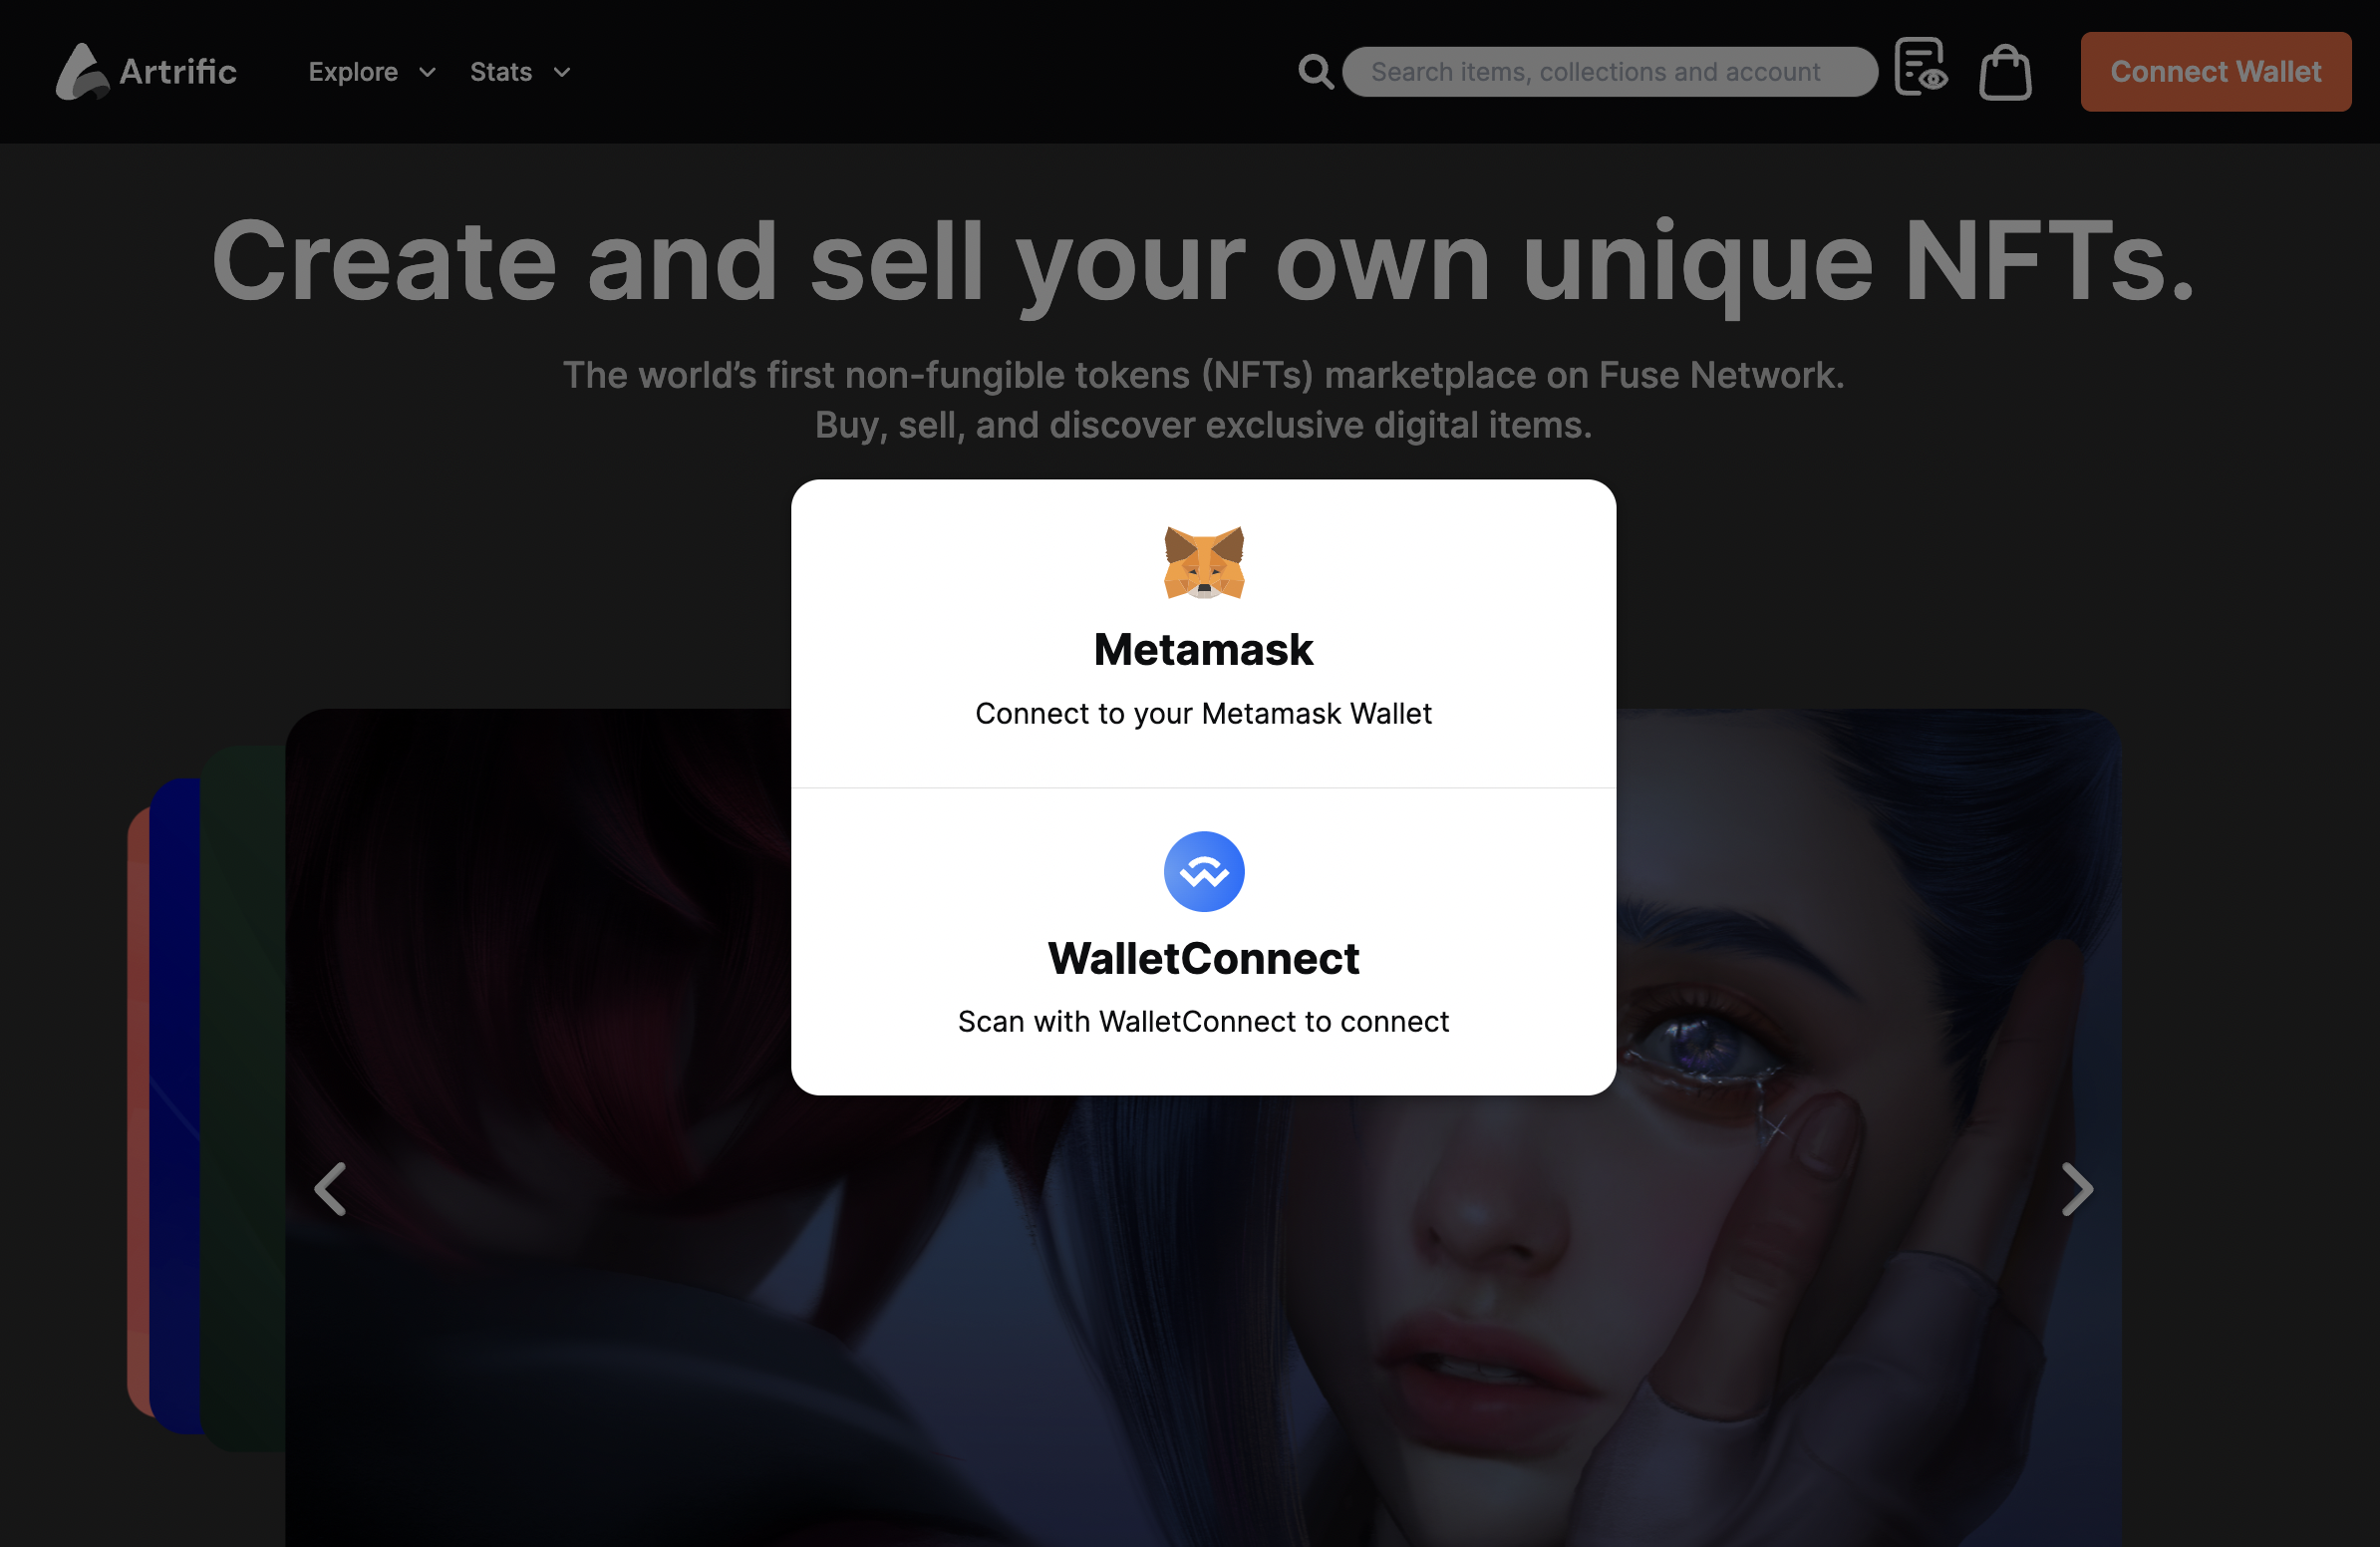Click the Connect Wallet button

pos(2215,71)
